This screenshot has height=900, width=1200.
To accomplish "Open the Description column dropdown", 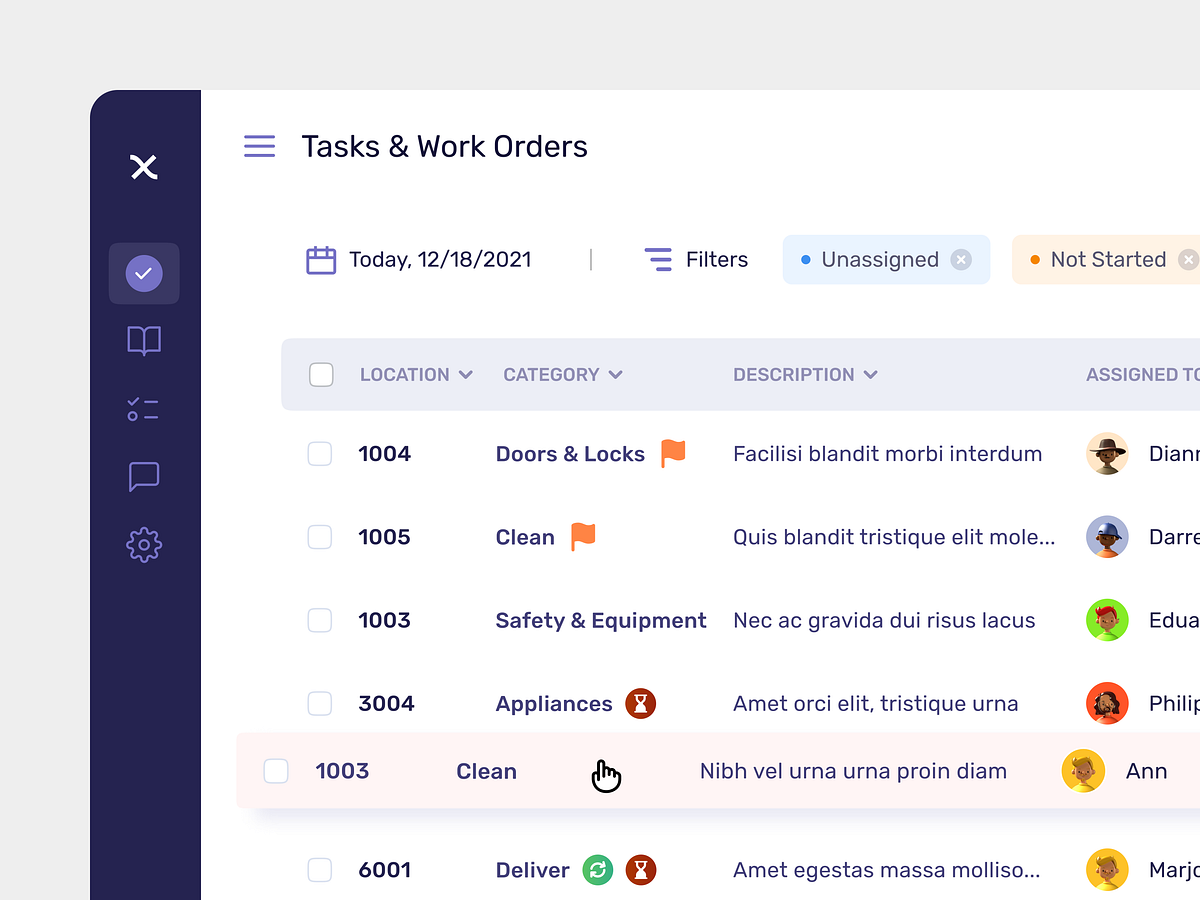I will click(x=872, y=374).
